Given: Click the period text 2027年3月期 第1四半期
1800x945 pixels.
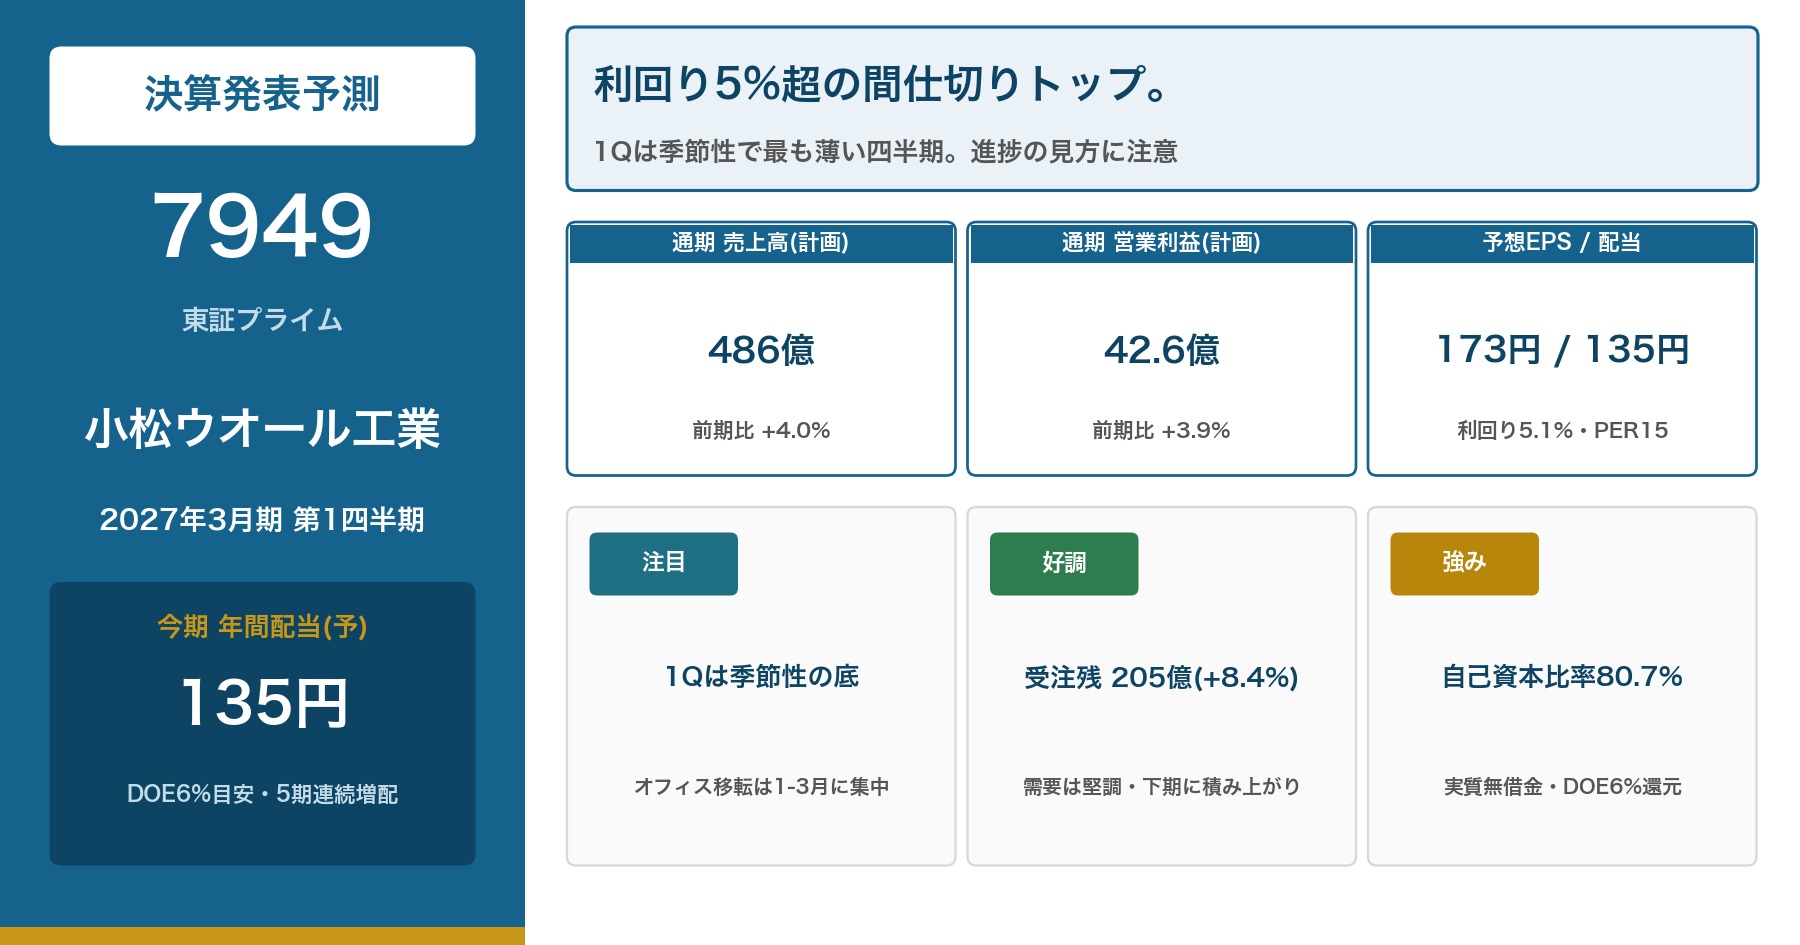Looking at the screenshot, I should pos(262,519).
